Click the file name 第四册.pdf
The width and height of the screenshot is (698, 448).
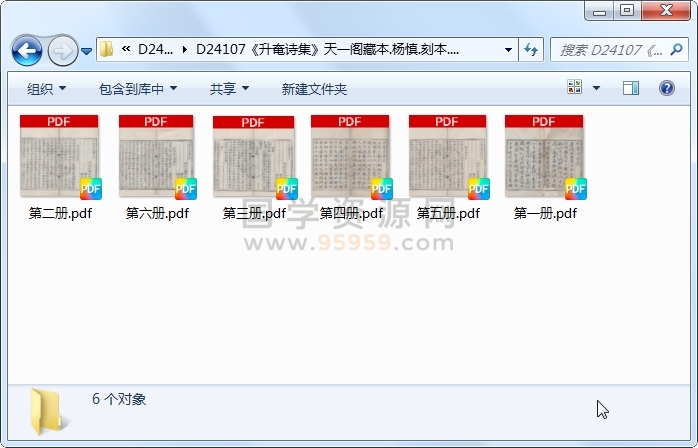tap(351, 213)
